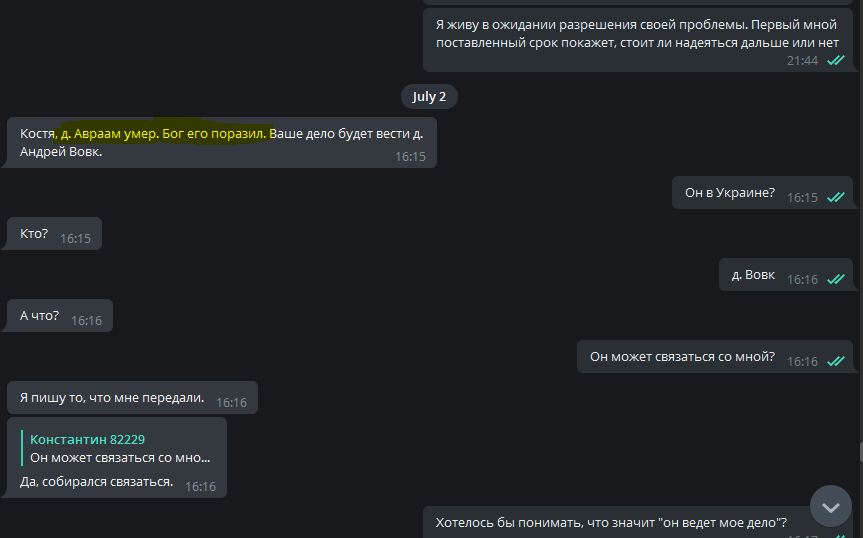Screen dimensions: 863x538
Task: Click the July 2 date badge
Action: coord(429,97)
